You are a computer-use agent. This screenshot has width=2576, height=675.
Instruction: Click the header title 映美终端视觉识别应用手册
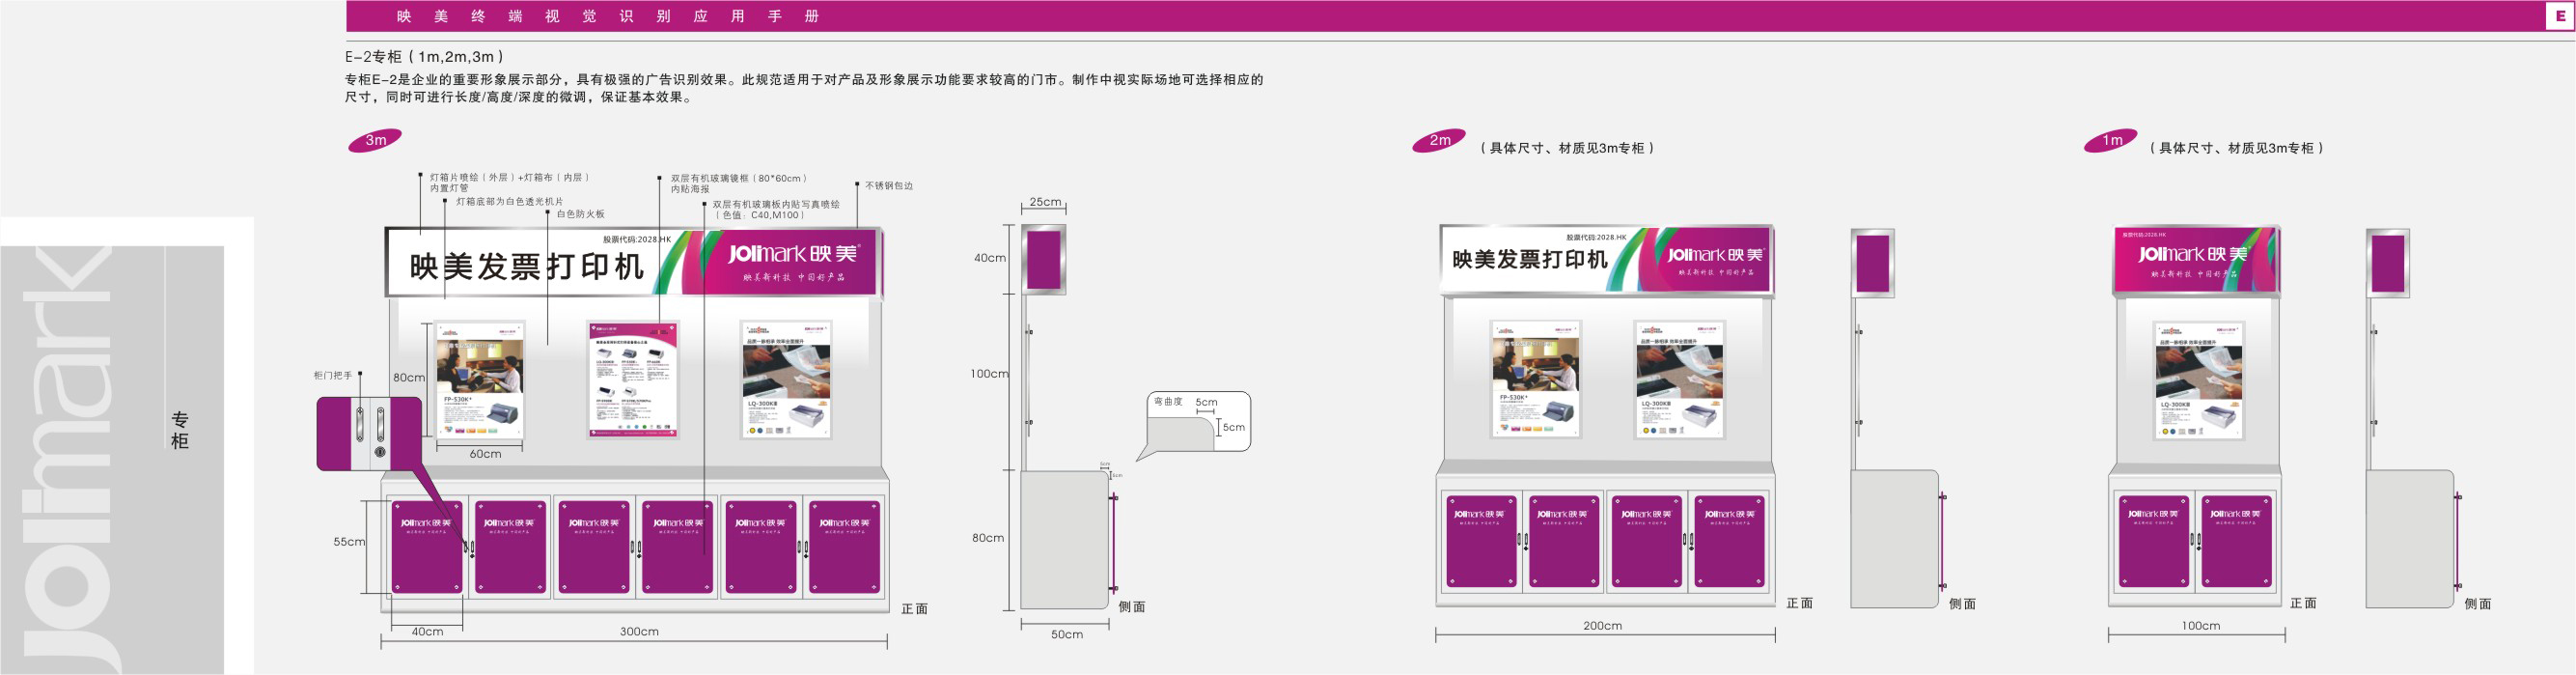(x=608, y=16)
